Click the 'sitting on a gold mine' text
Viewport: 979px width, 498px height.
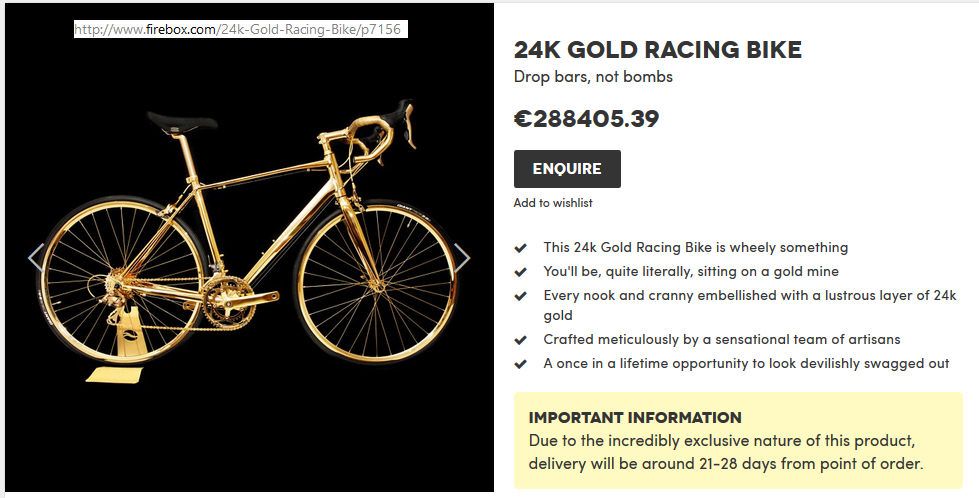[x=691, y=272]
